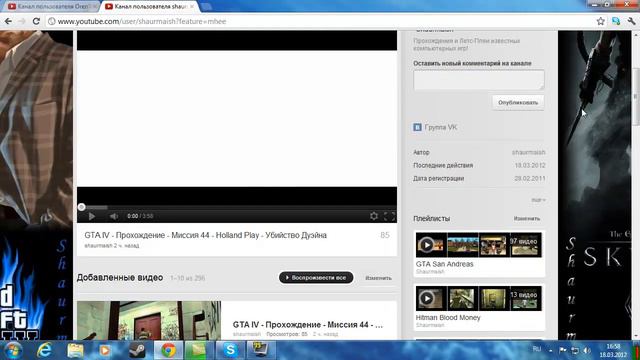The height and width of the screenshot is (360, 640).
Task: Open the Группа VK link
Action: click(441, 127)
